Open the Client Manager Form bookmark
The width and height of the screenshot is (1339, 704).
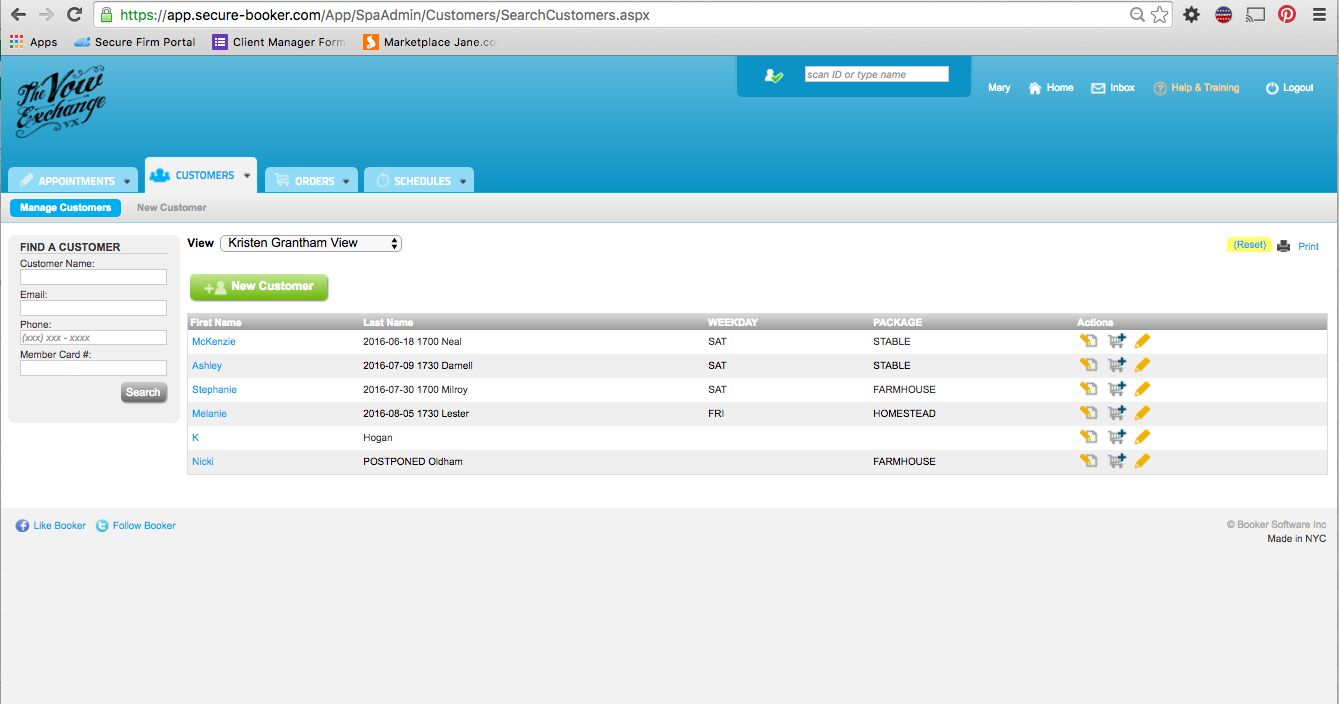[279, 42]
